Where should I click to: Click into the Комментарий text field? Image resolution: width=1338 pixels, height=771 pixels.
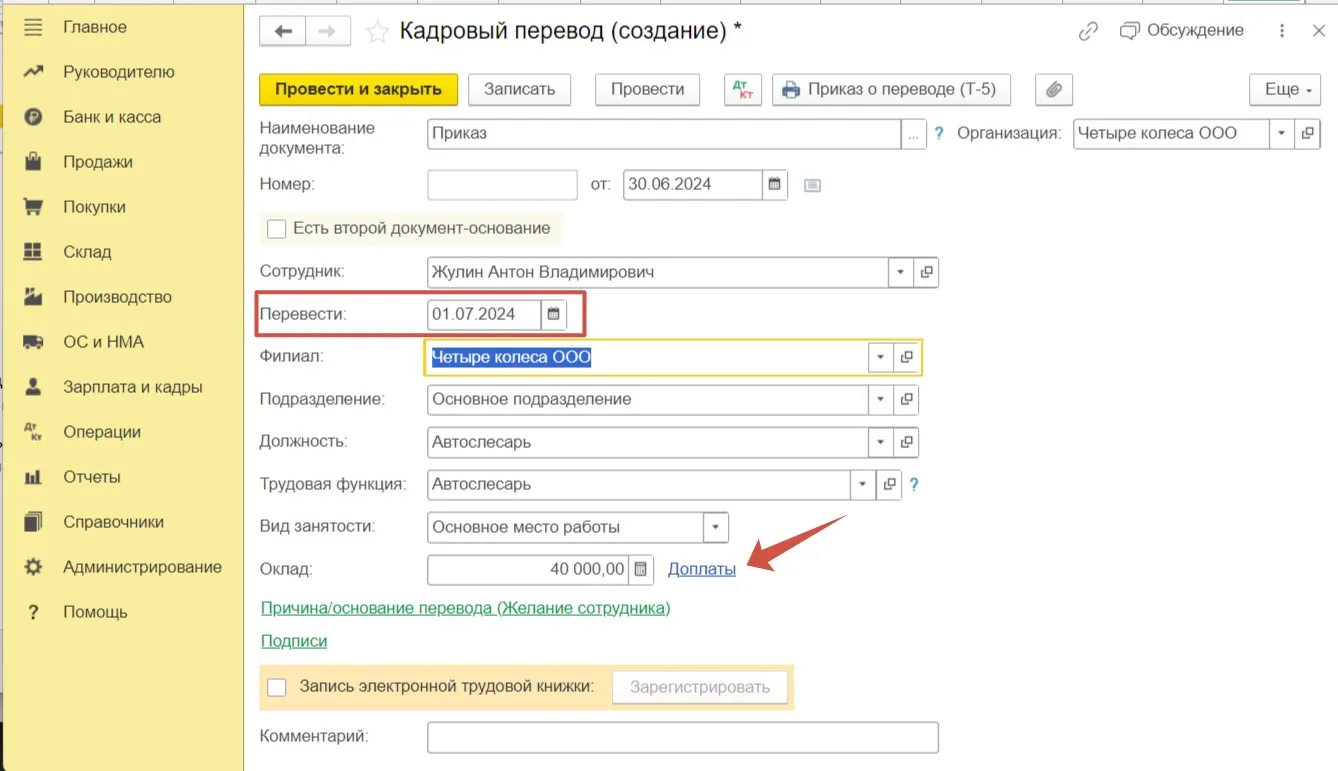pos(682,737)
